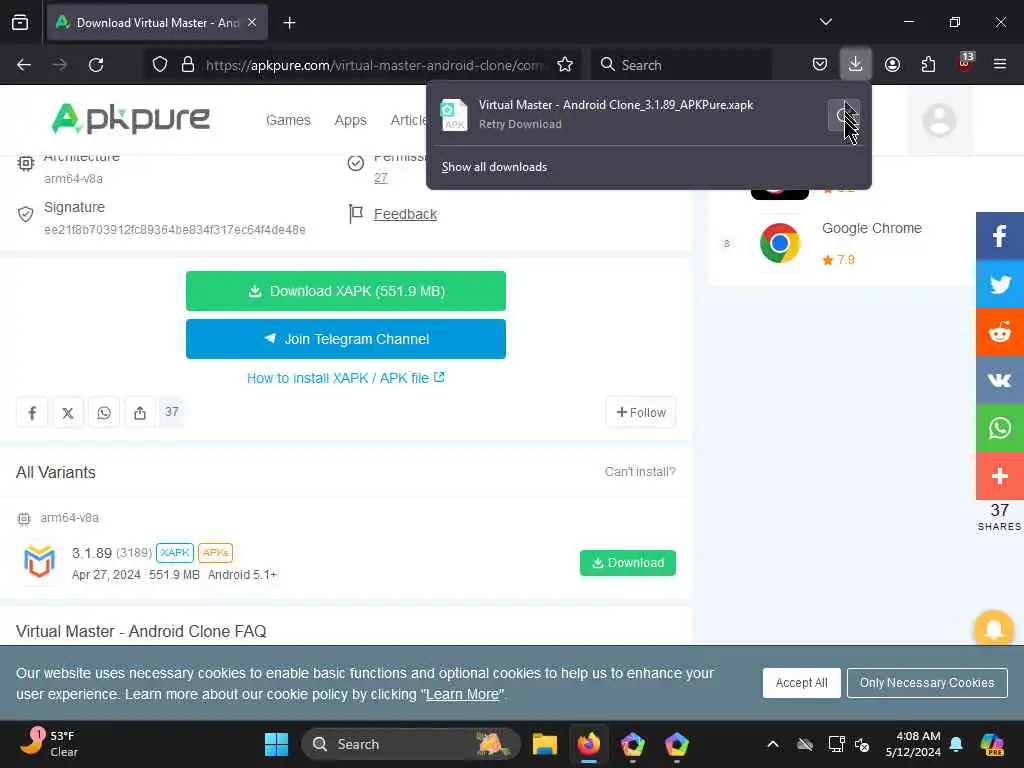Screen dimensions: 1024x768
Task: Open Virtual Master variant app icon
Action: pos(39,562)
